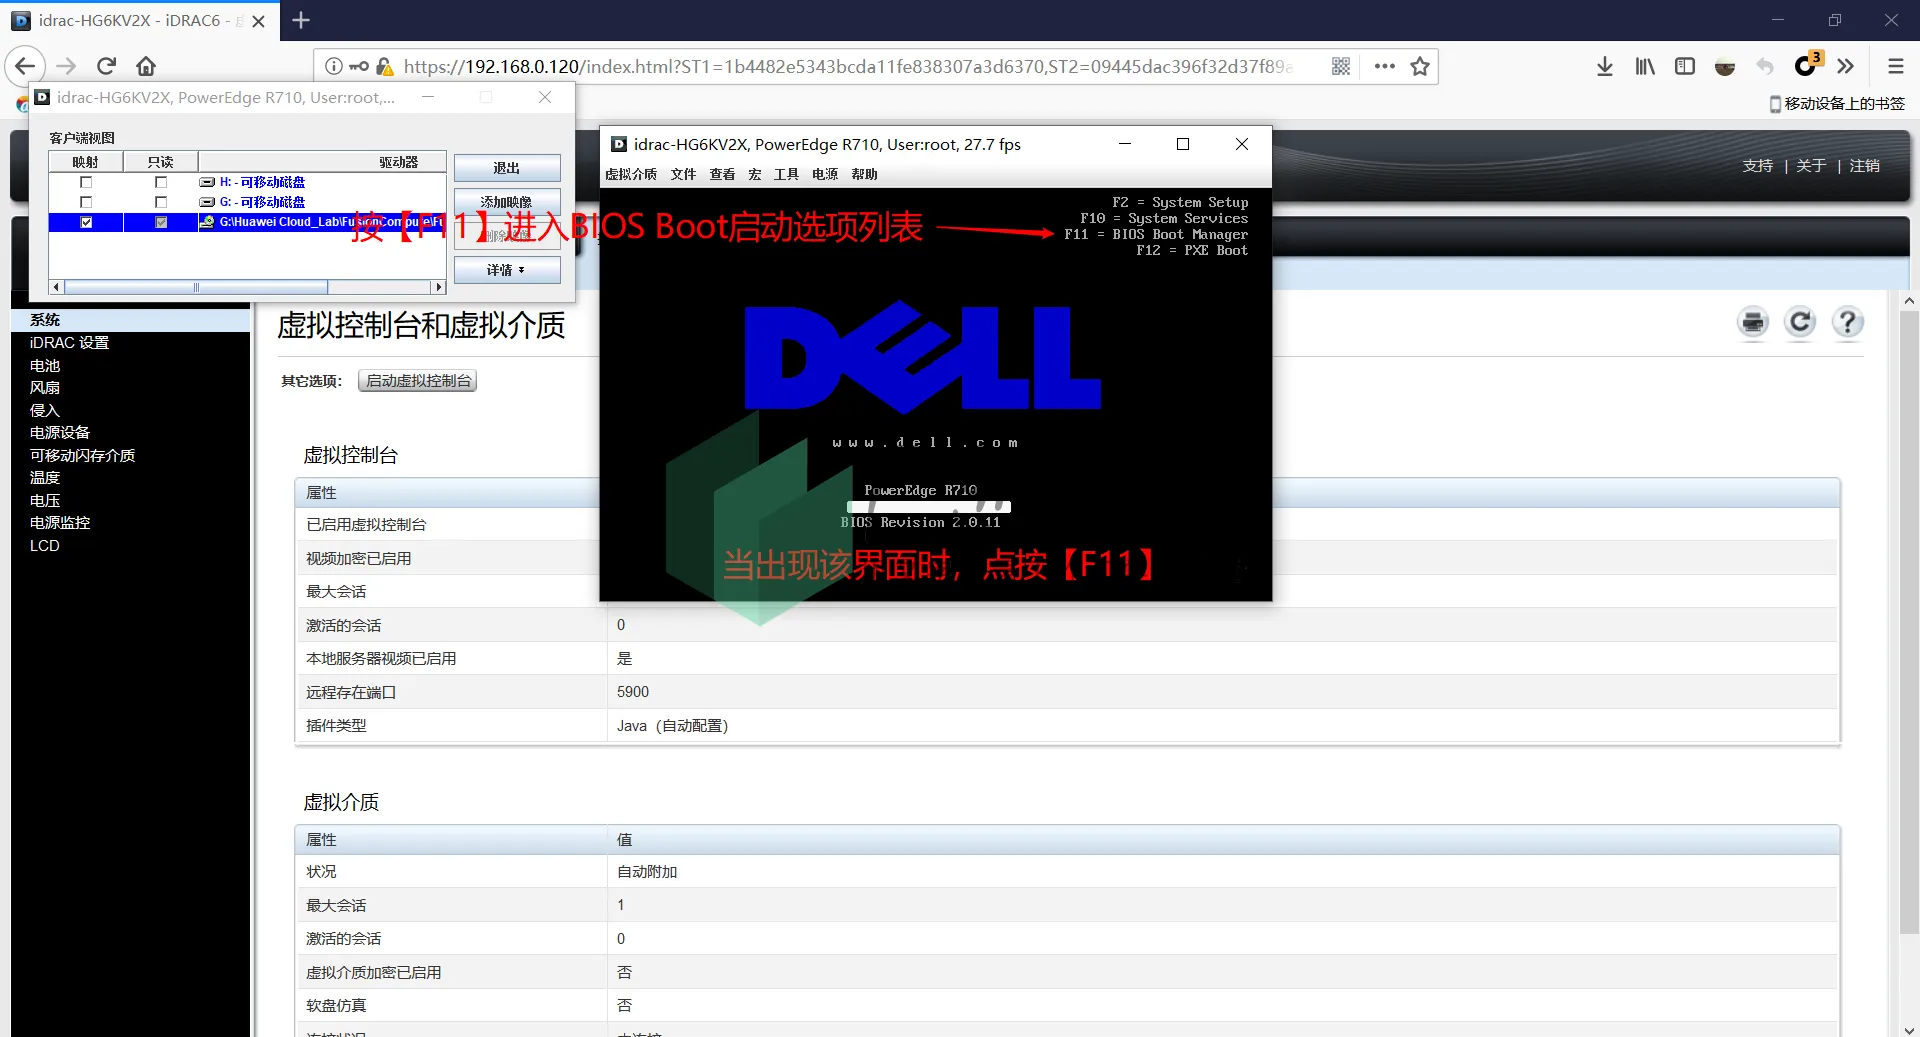
Task: Select 侵入 in the sidebar
Action: (45, 410)
